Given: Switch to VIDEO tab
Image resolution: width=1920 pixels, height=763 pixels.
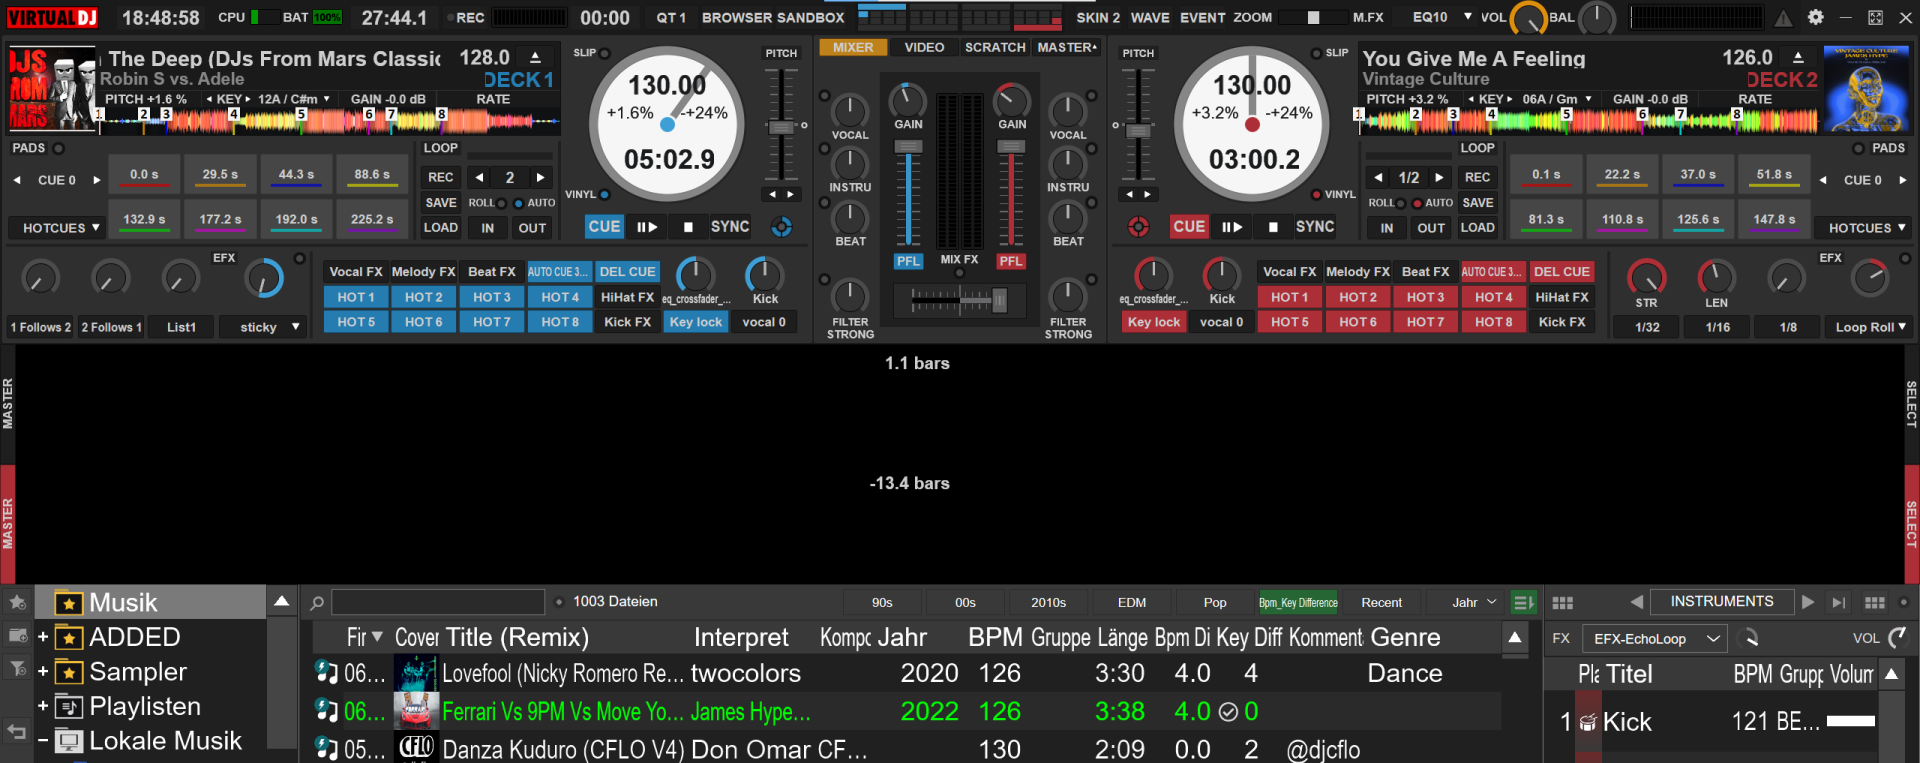Looking at the screenshot, I should point(924,47).
